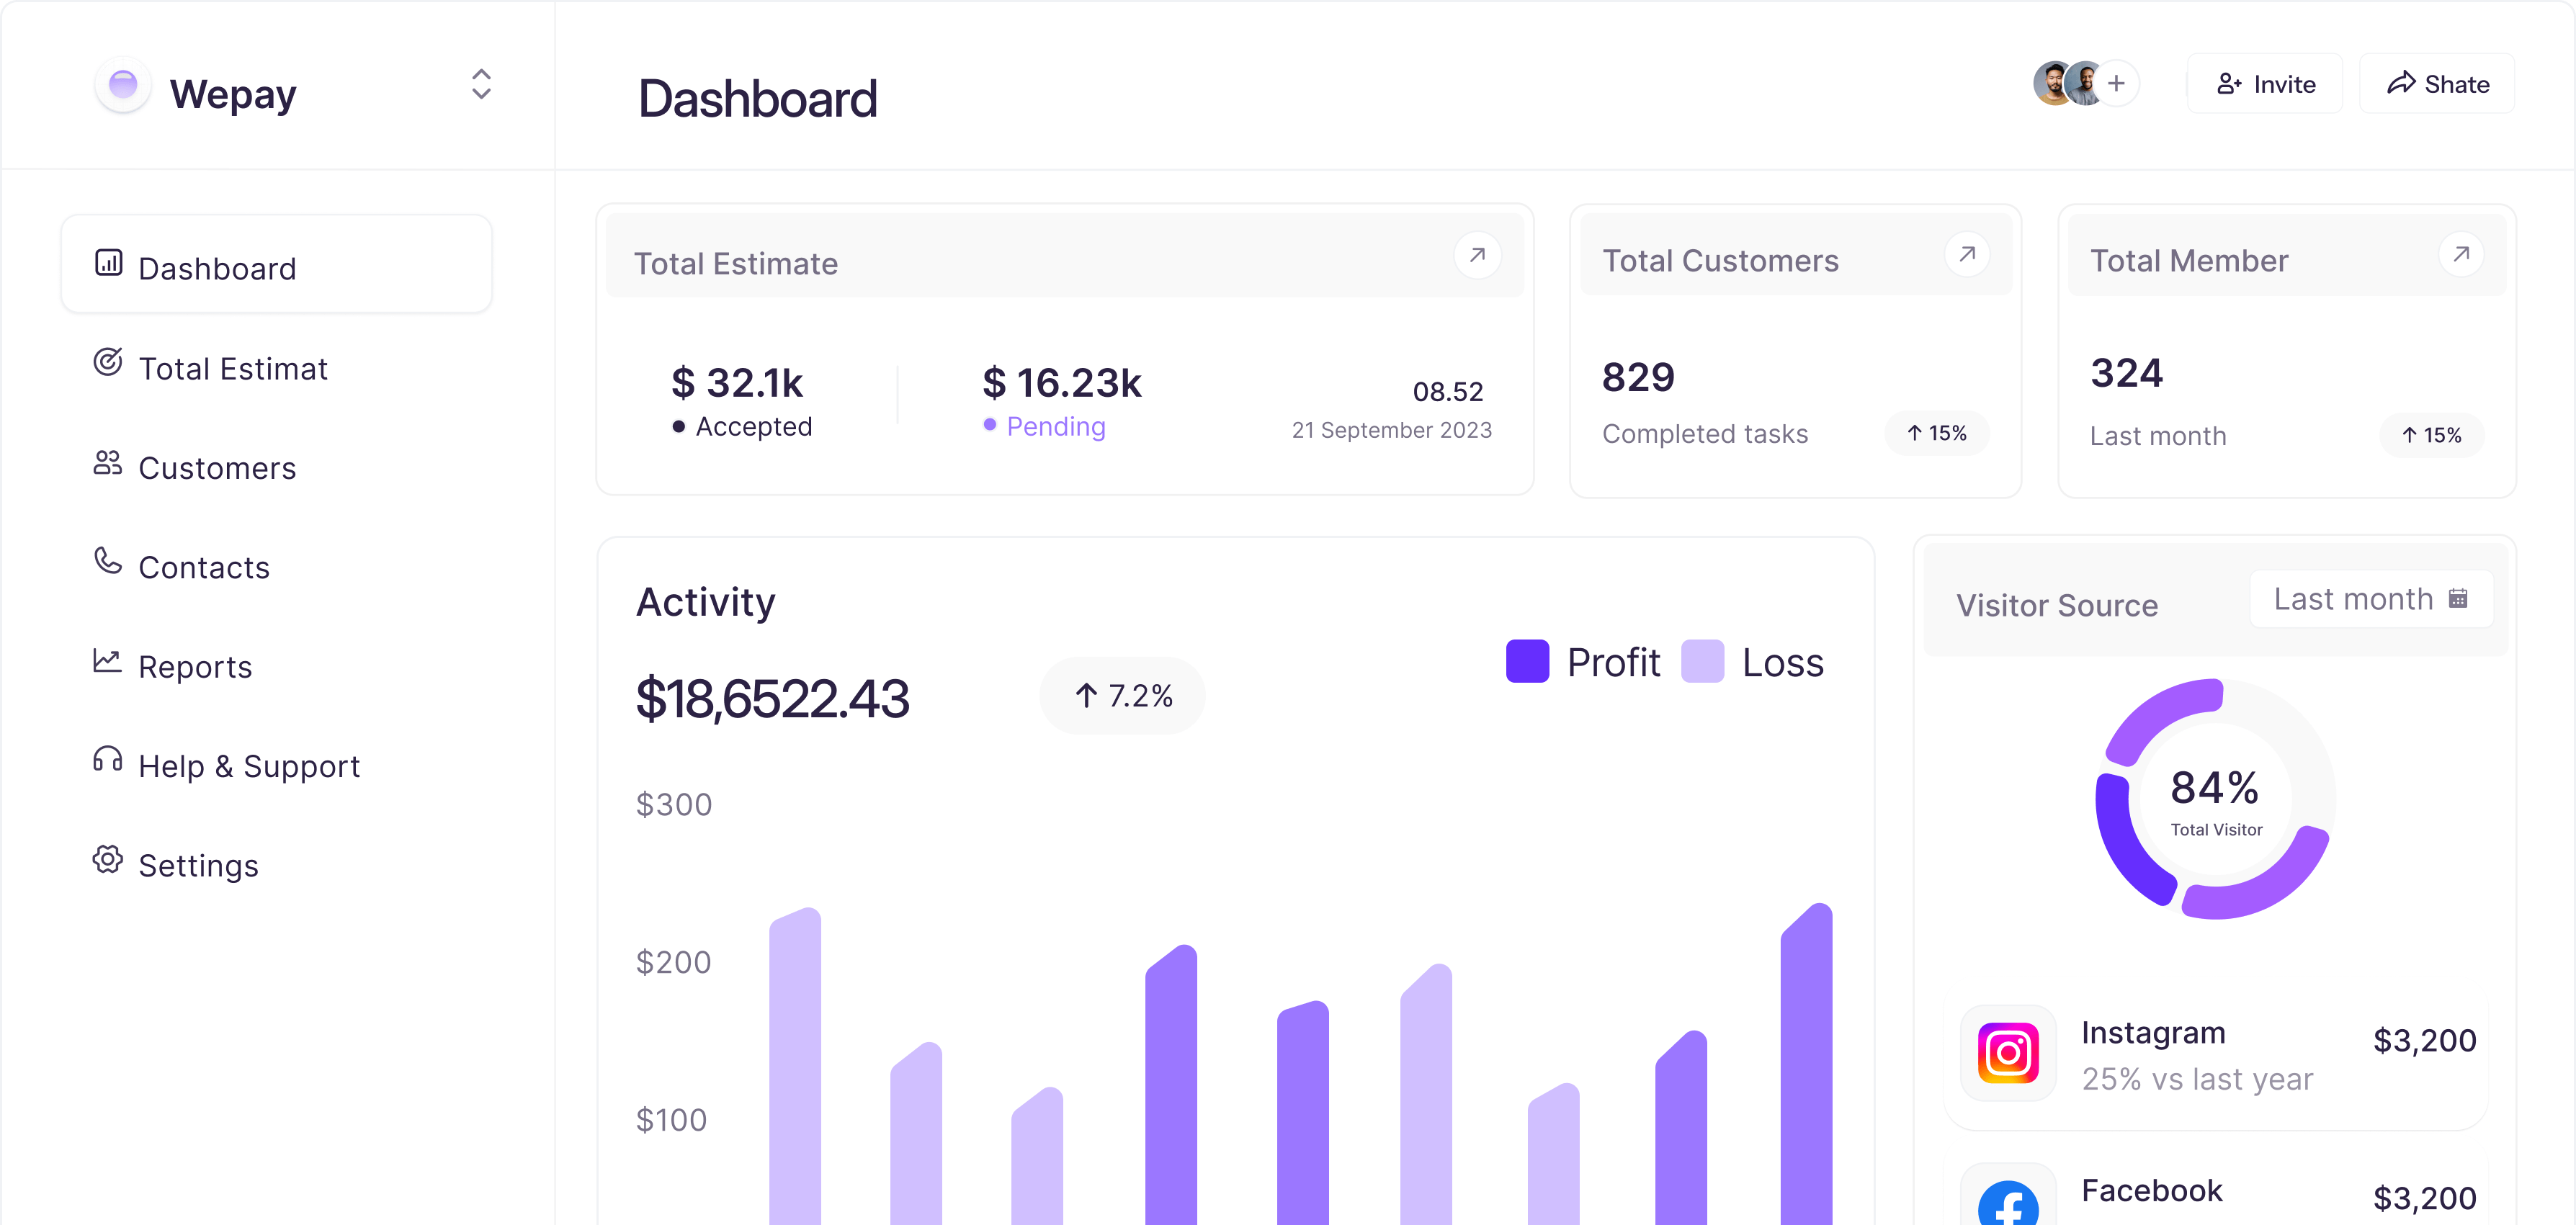Click the Loss legend color swatch
Viewport: 2576px width, 1225px height.
[x=1702, y=662]
